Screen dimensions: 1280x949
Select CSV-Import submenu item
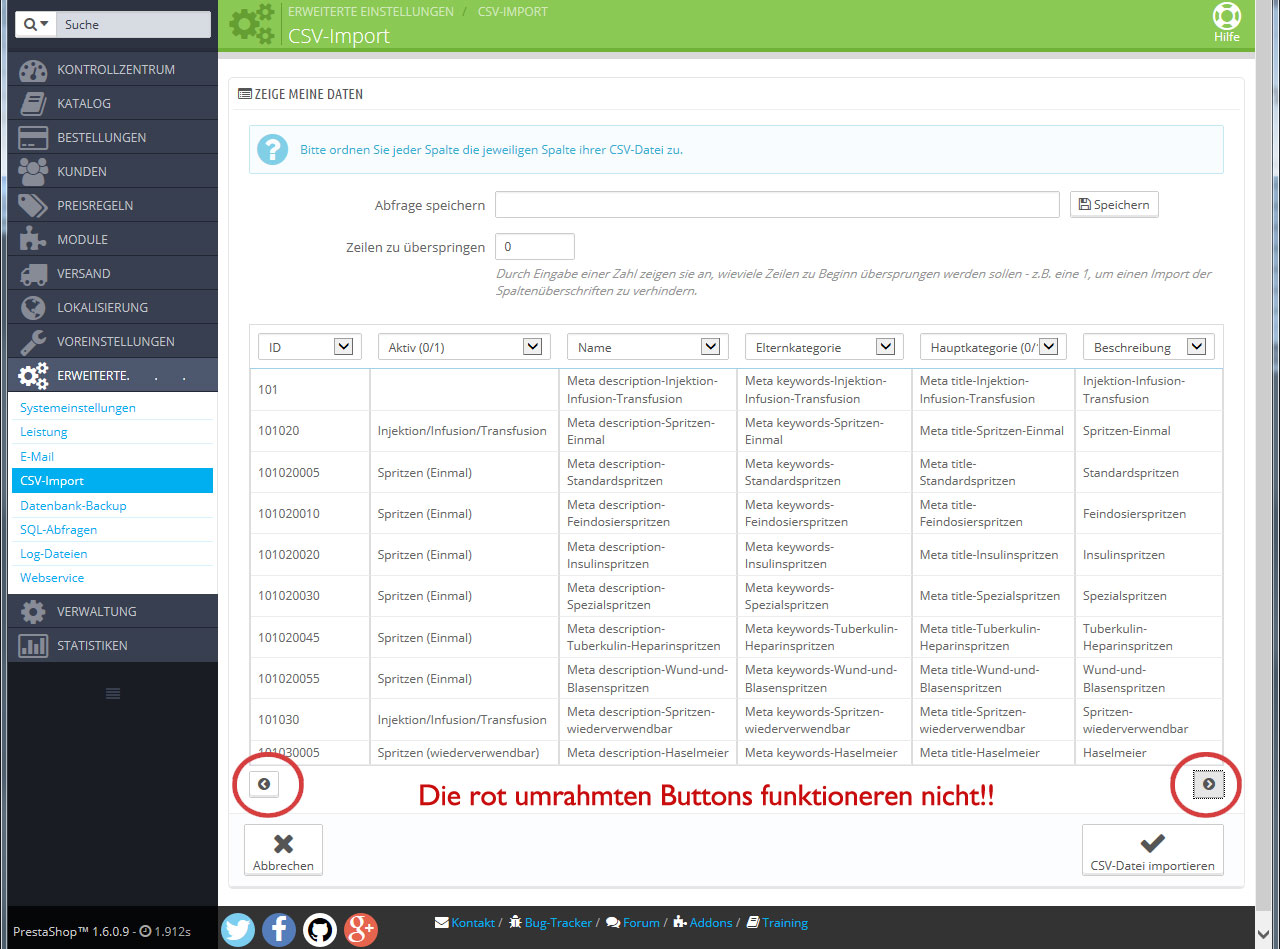click(x=113, y=481)
